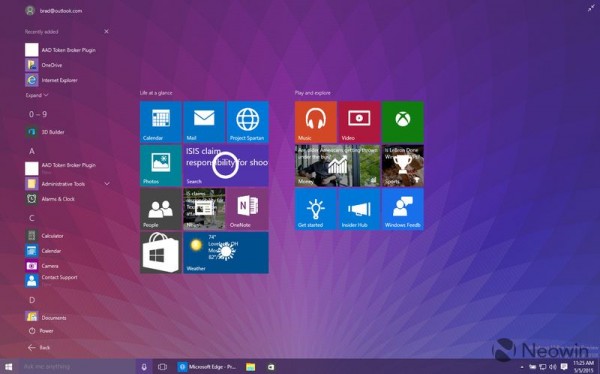Go Back from All apps
This screenshot has height=374, width=600.
tap(39, 348)
